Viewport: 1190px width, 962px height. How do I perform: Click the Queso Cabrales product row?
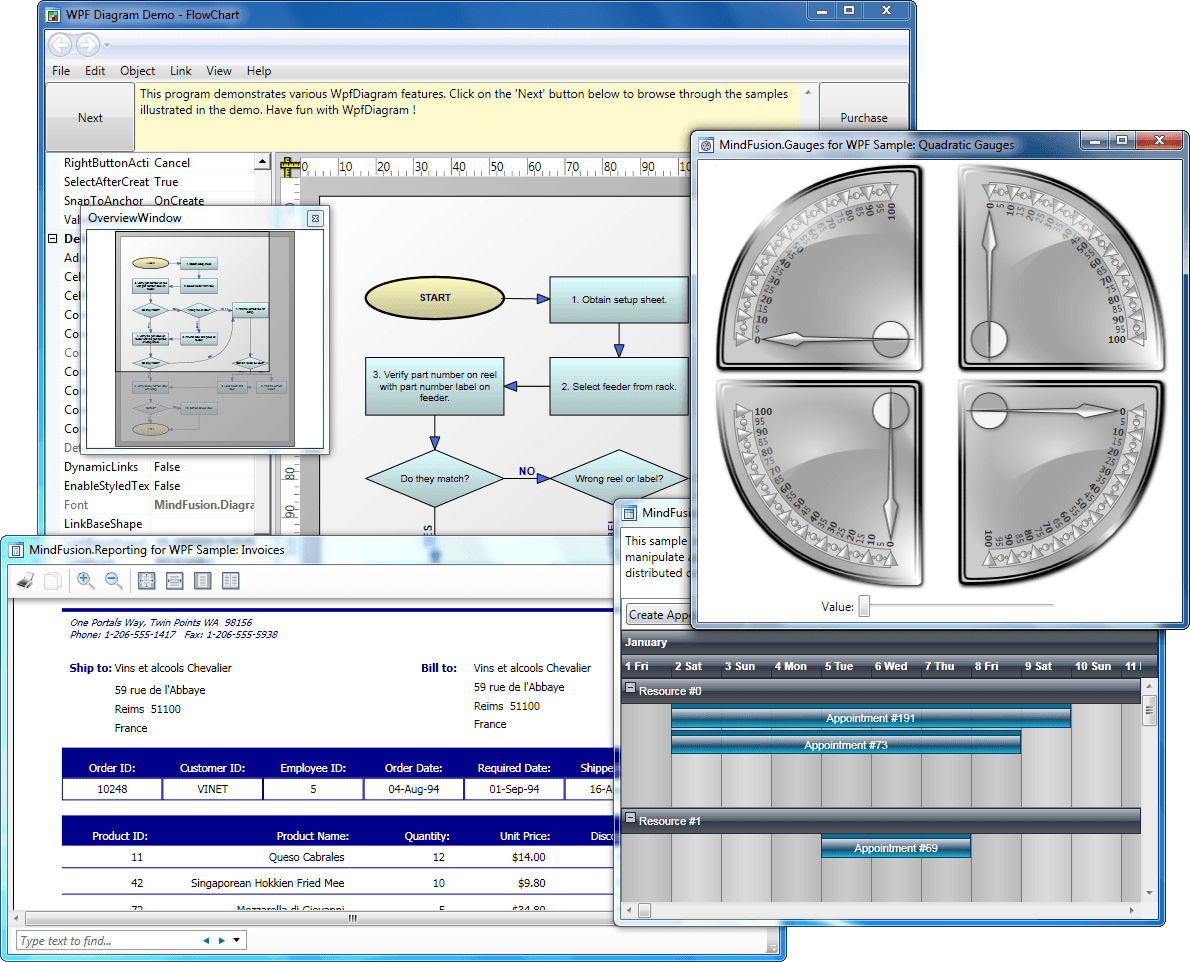[338, 857]
